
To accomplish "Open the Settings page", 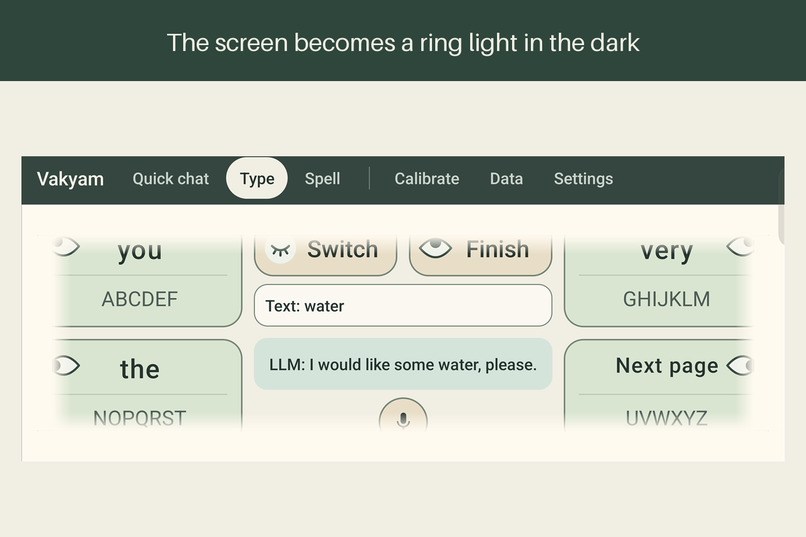I will tap(583, 179).
